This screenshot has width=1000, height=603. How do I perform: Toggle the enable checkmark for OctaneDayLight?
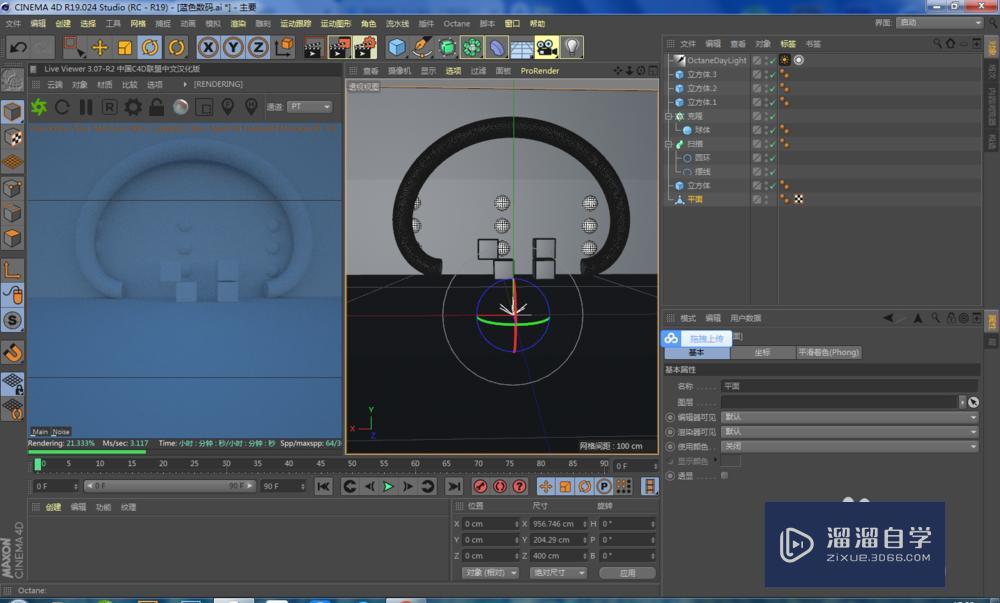coord(773,60)
